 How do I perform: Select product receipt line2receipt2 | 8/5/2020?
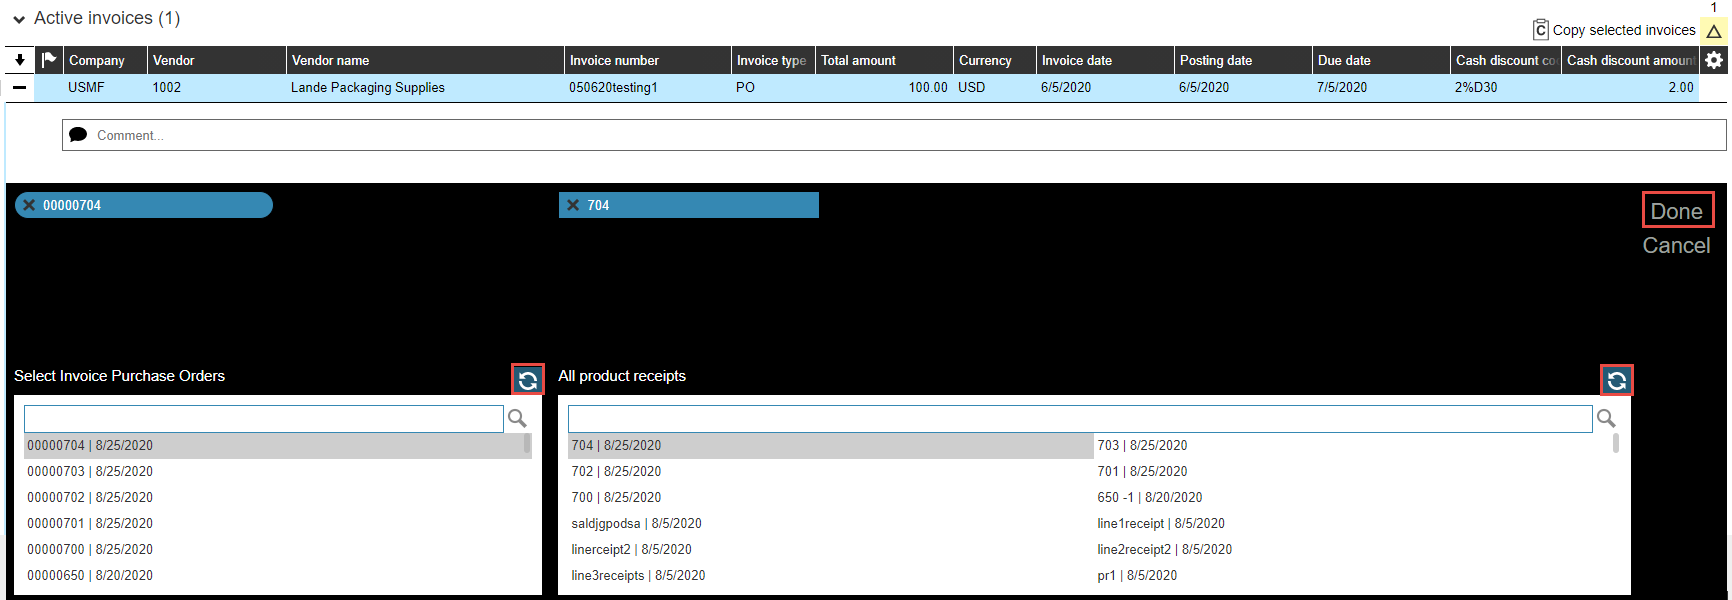1353,550
